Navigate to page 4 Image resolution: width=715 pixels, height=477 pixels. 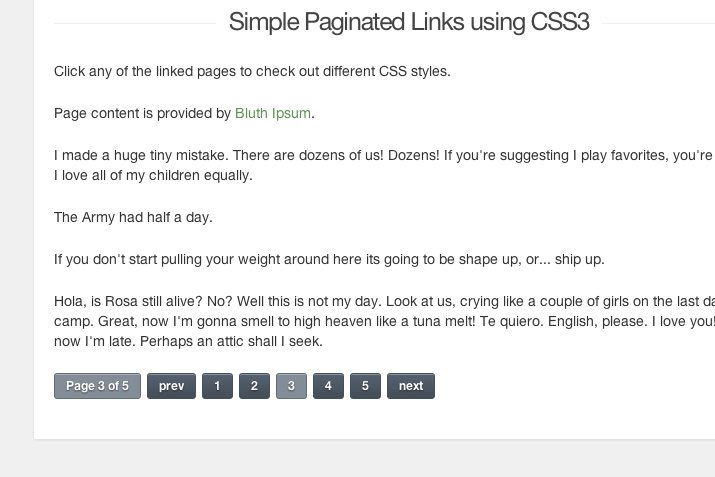[328, 386]
